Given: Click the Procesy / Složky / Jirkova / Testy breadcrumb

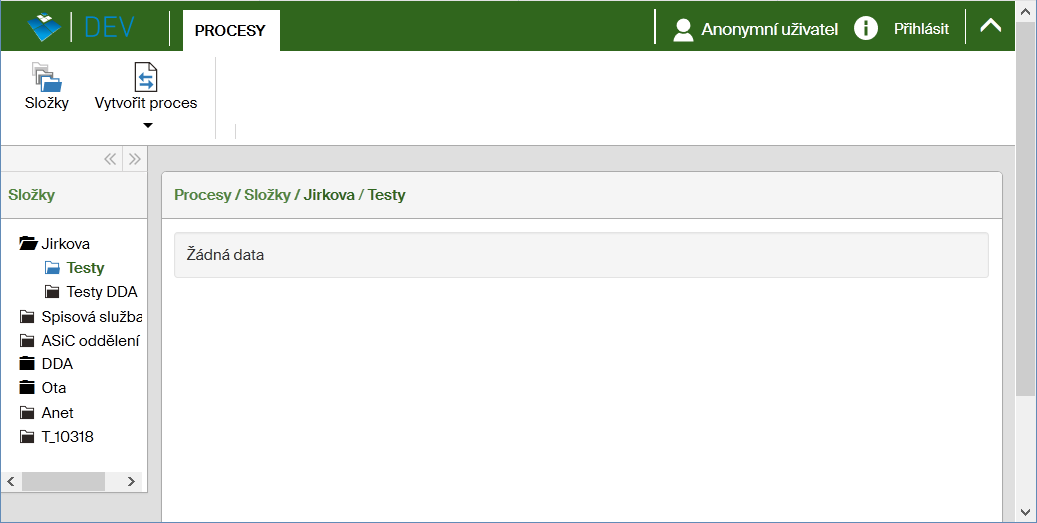Looking at the screenshot, I should pyautogui.click(x=290, y=195).
